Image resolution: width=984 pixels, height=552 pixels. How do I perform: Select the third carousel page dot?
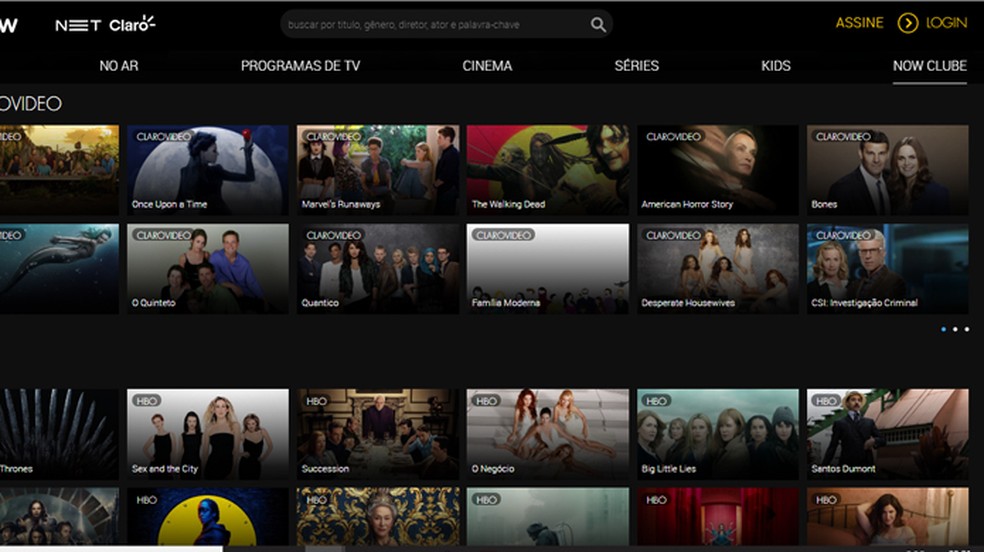[966, 329]
